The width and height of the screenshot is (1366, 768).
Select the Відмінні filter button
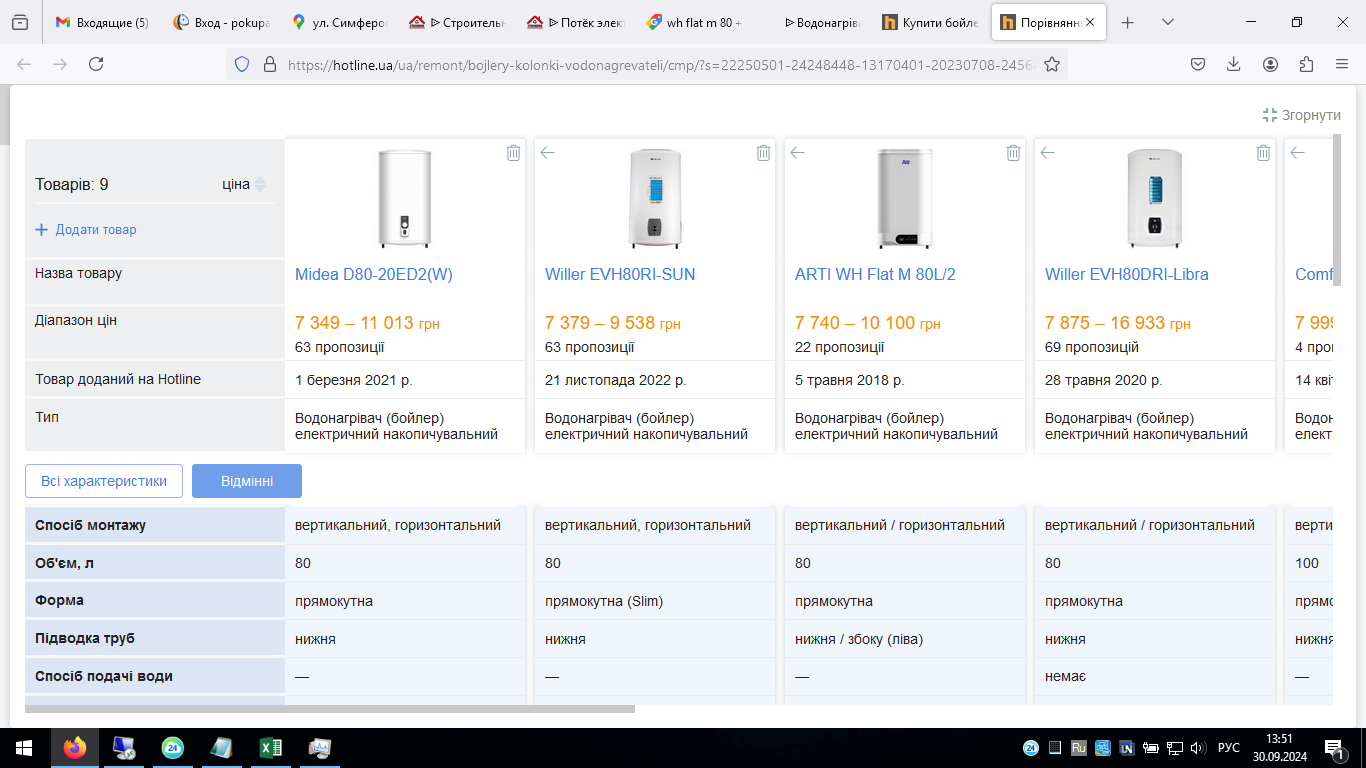tap(247, 481)
